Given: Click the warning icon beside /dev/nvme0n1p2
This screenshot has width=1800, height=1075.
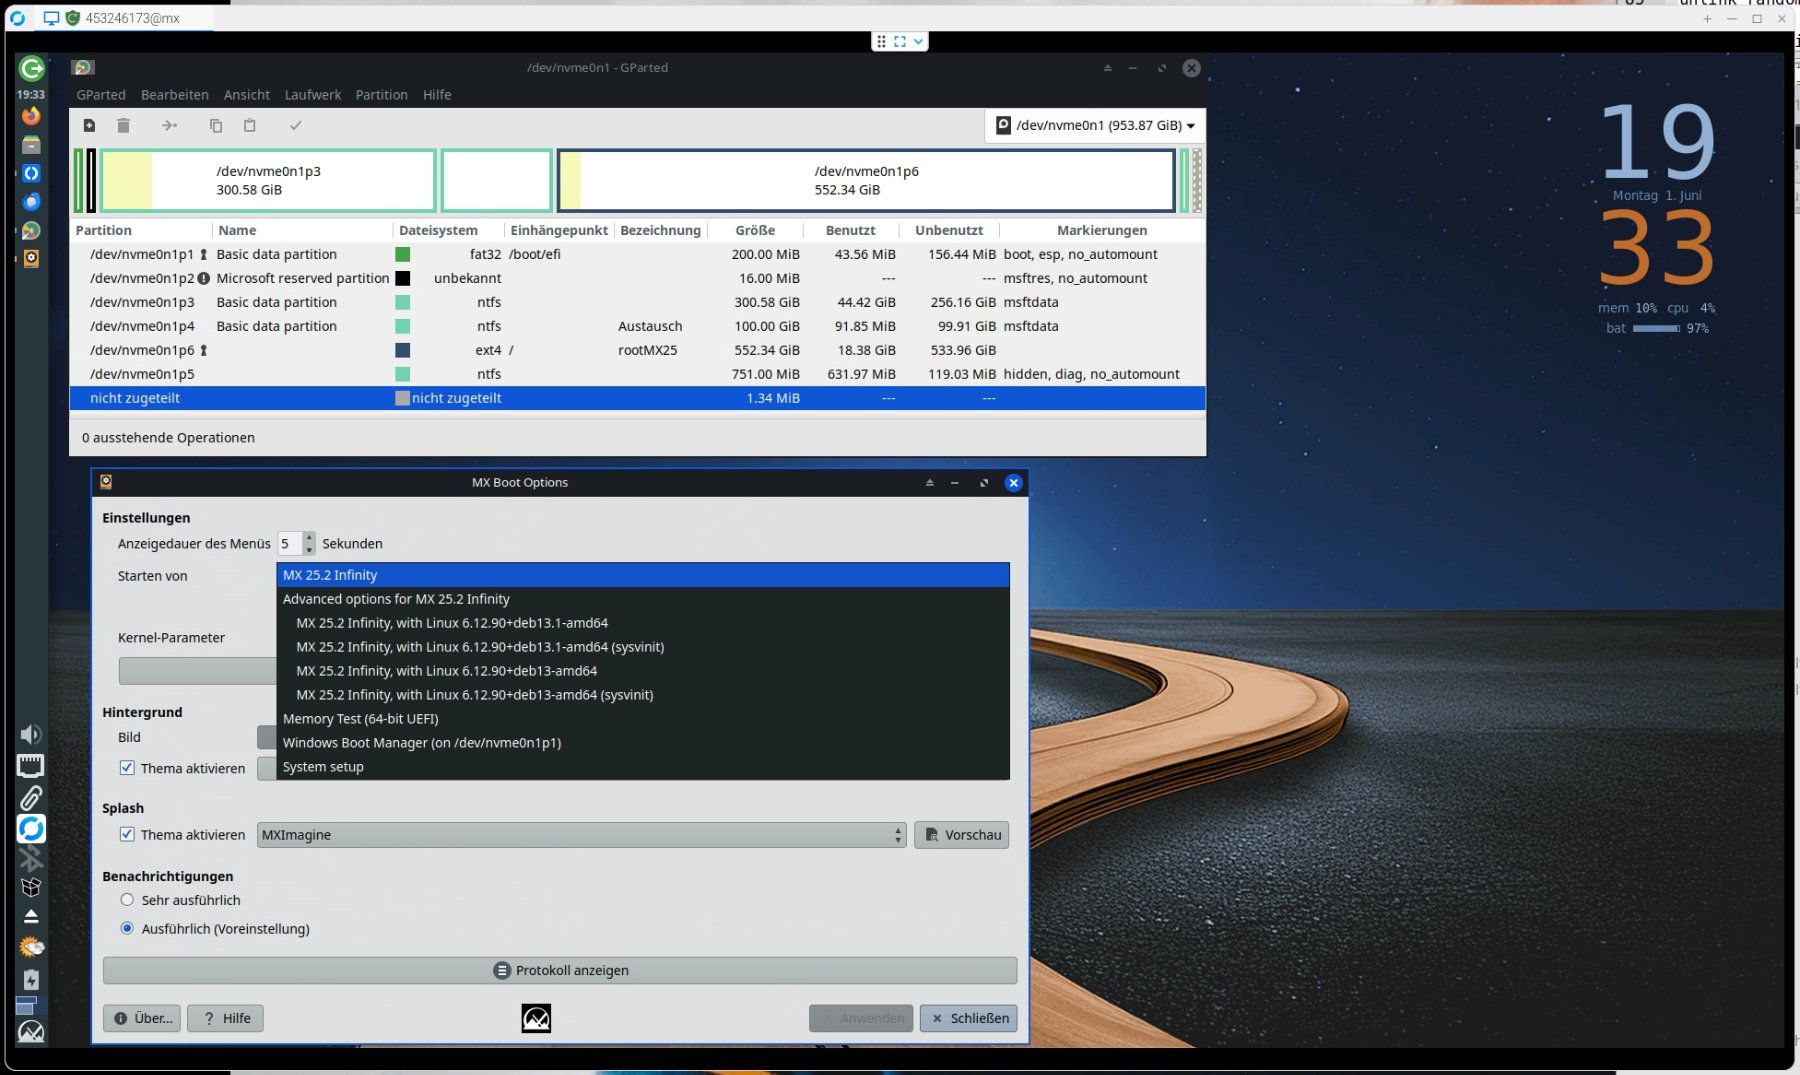Looking at the screenshot, I should (x=204, y=278).
